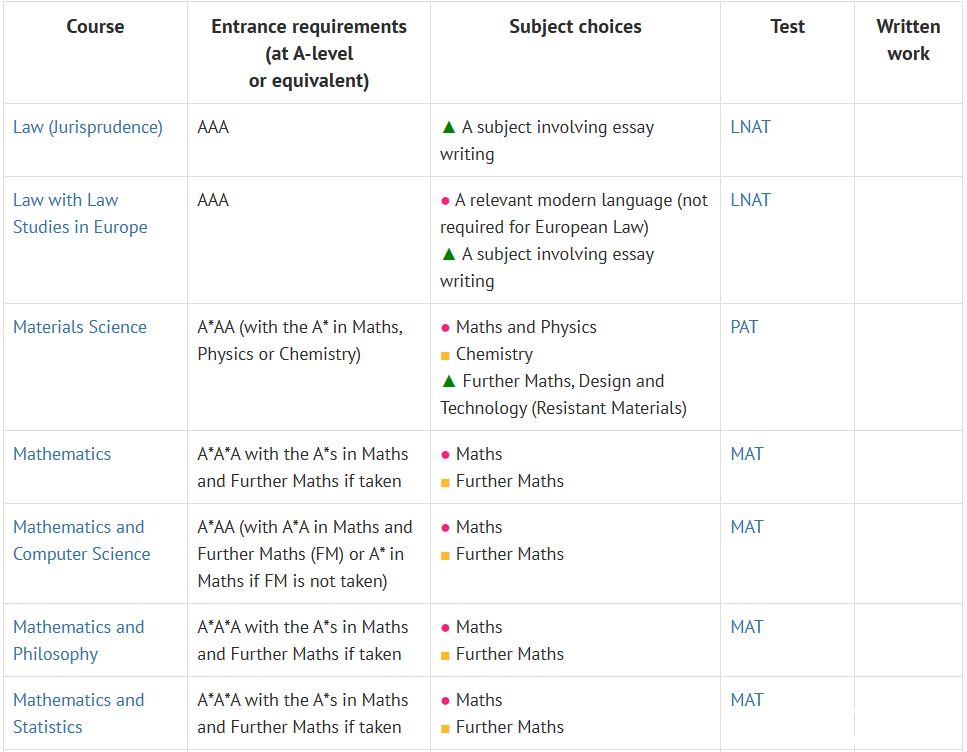Select the 'Written work' column header
The width and height of the screenshot is (967, 752).
pyautogui.click(x=908, y=40)
